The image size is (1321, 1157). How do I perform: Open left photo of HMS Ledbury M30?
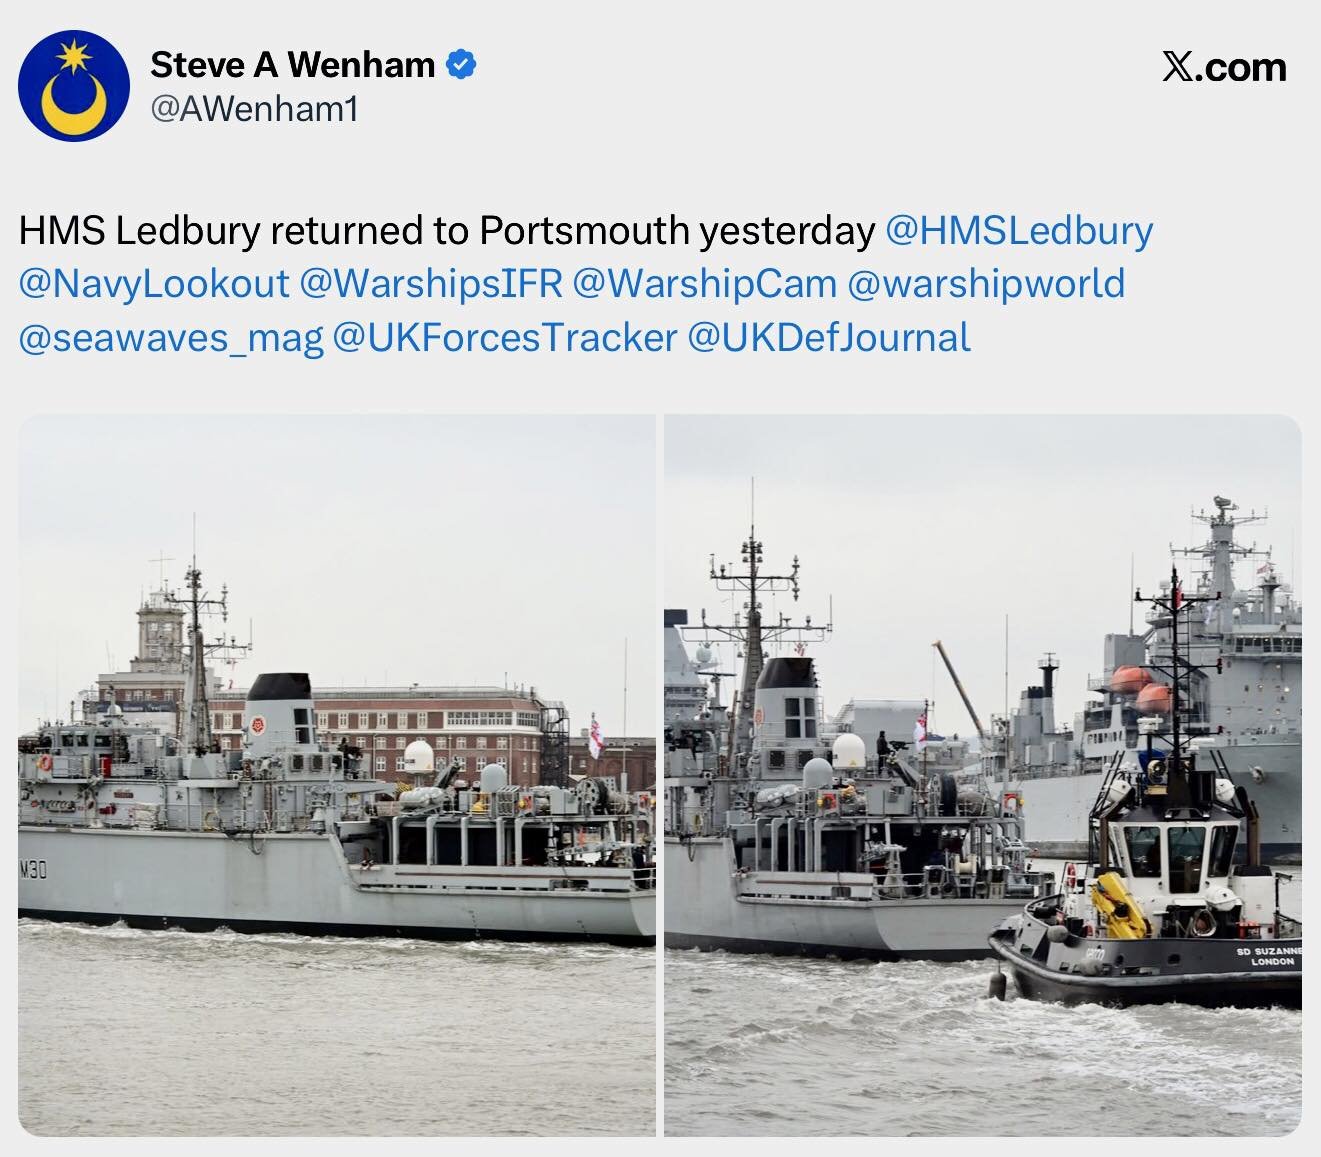tap(337, 775)
